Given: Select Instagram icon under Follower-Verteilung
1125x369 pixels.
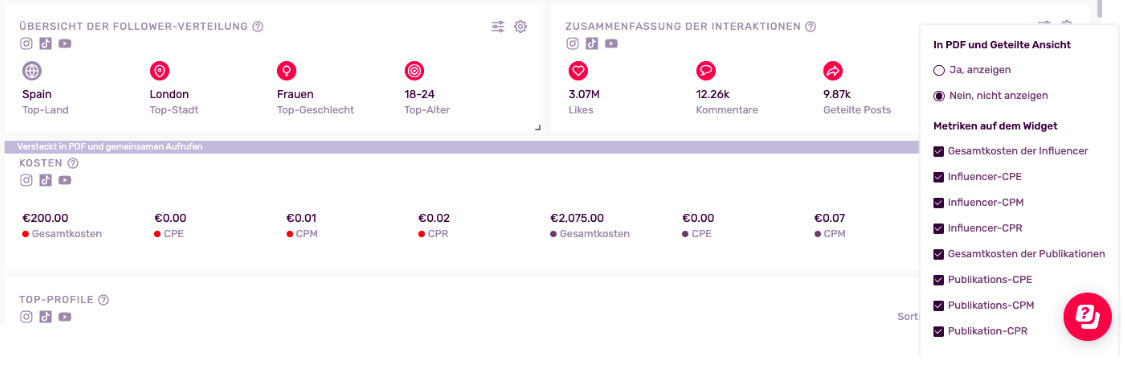Looking at the screenshot, I should pyautogui.click(x=27, y=43).
